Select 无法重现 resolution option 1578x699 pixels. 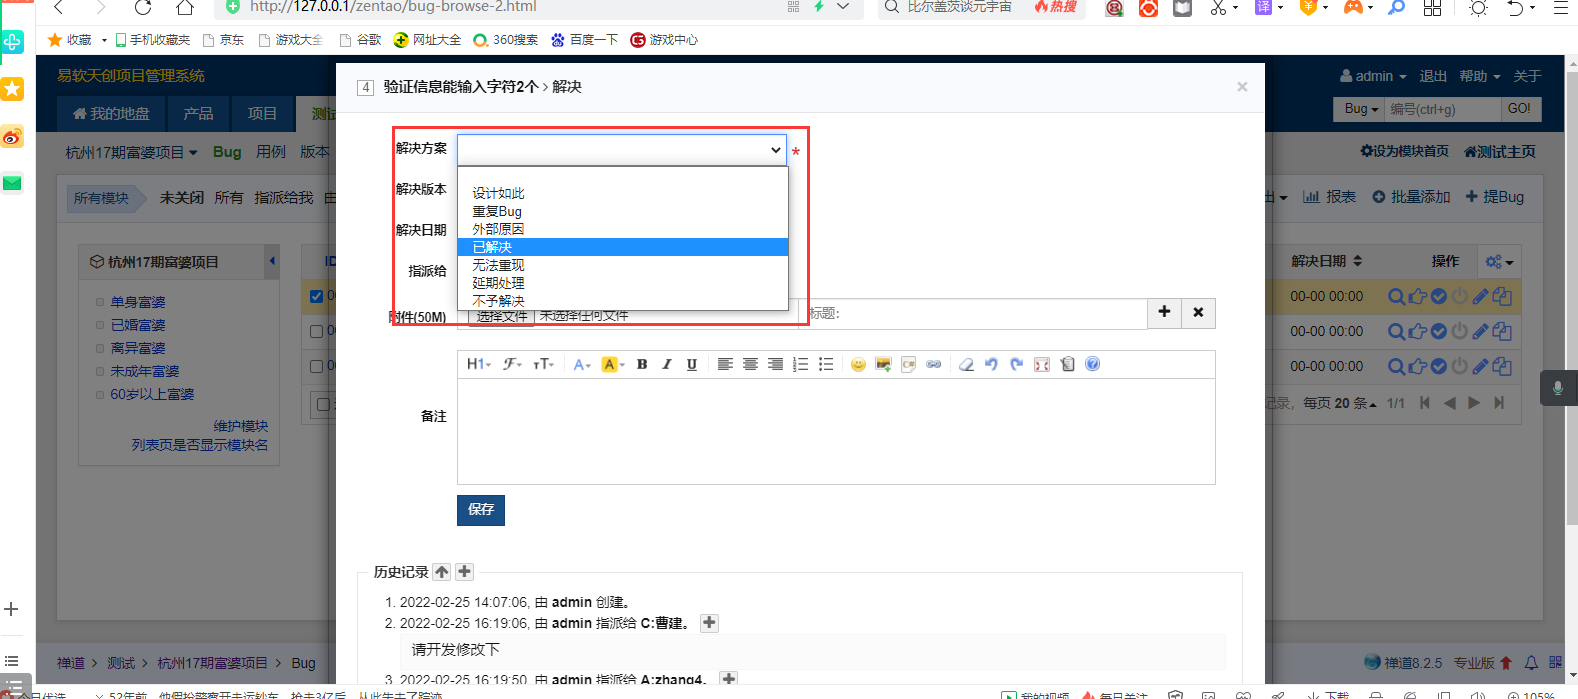[x=623, y=265]
